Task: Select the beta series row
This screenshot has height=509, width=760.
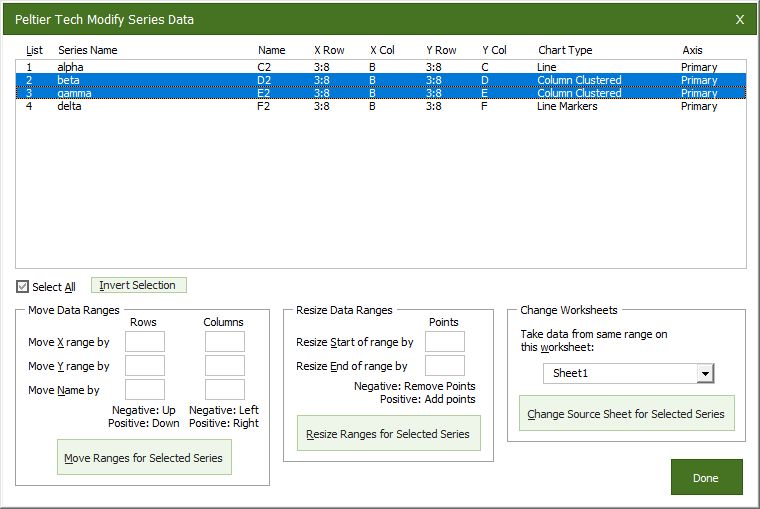Action: tap(380, 80)
